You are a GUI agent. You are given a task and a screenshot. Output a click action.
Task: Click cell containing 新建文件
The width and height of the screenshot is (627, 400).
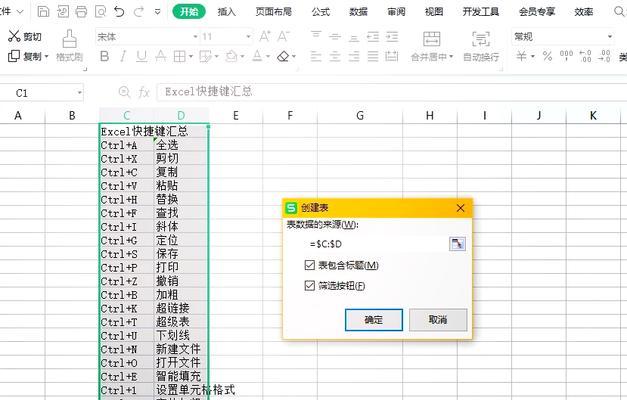[x=181, y=349]
